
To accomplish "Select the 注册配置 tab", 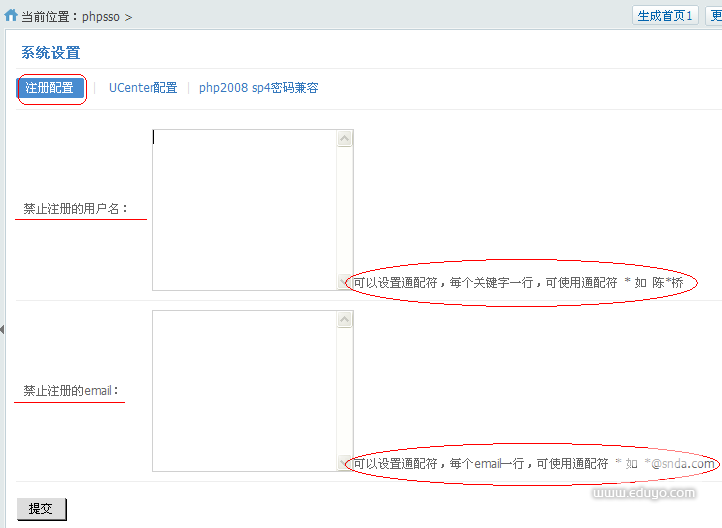I will click(50, 88).
